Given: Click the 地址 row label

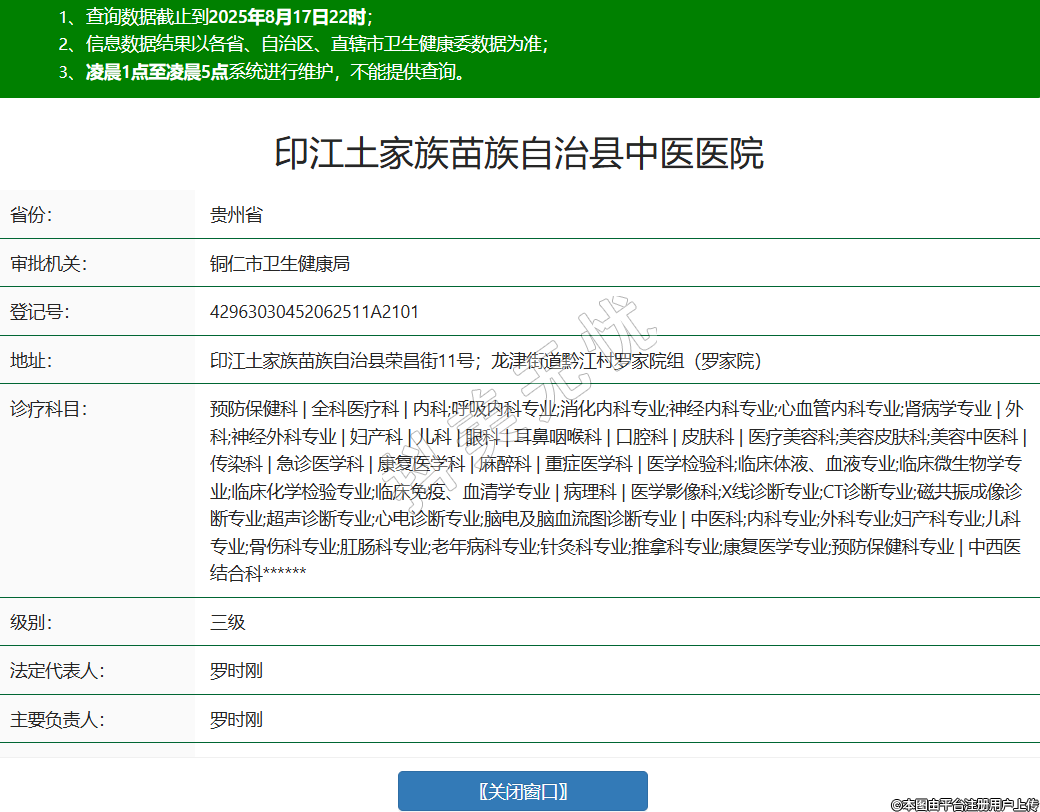Looking at the screenshot, I should (x=31, y=360).
